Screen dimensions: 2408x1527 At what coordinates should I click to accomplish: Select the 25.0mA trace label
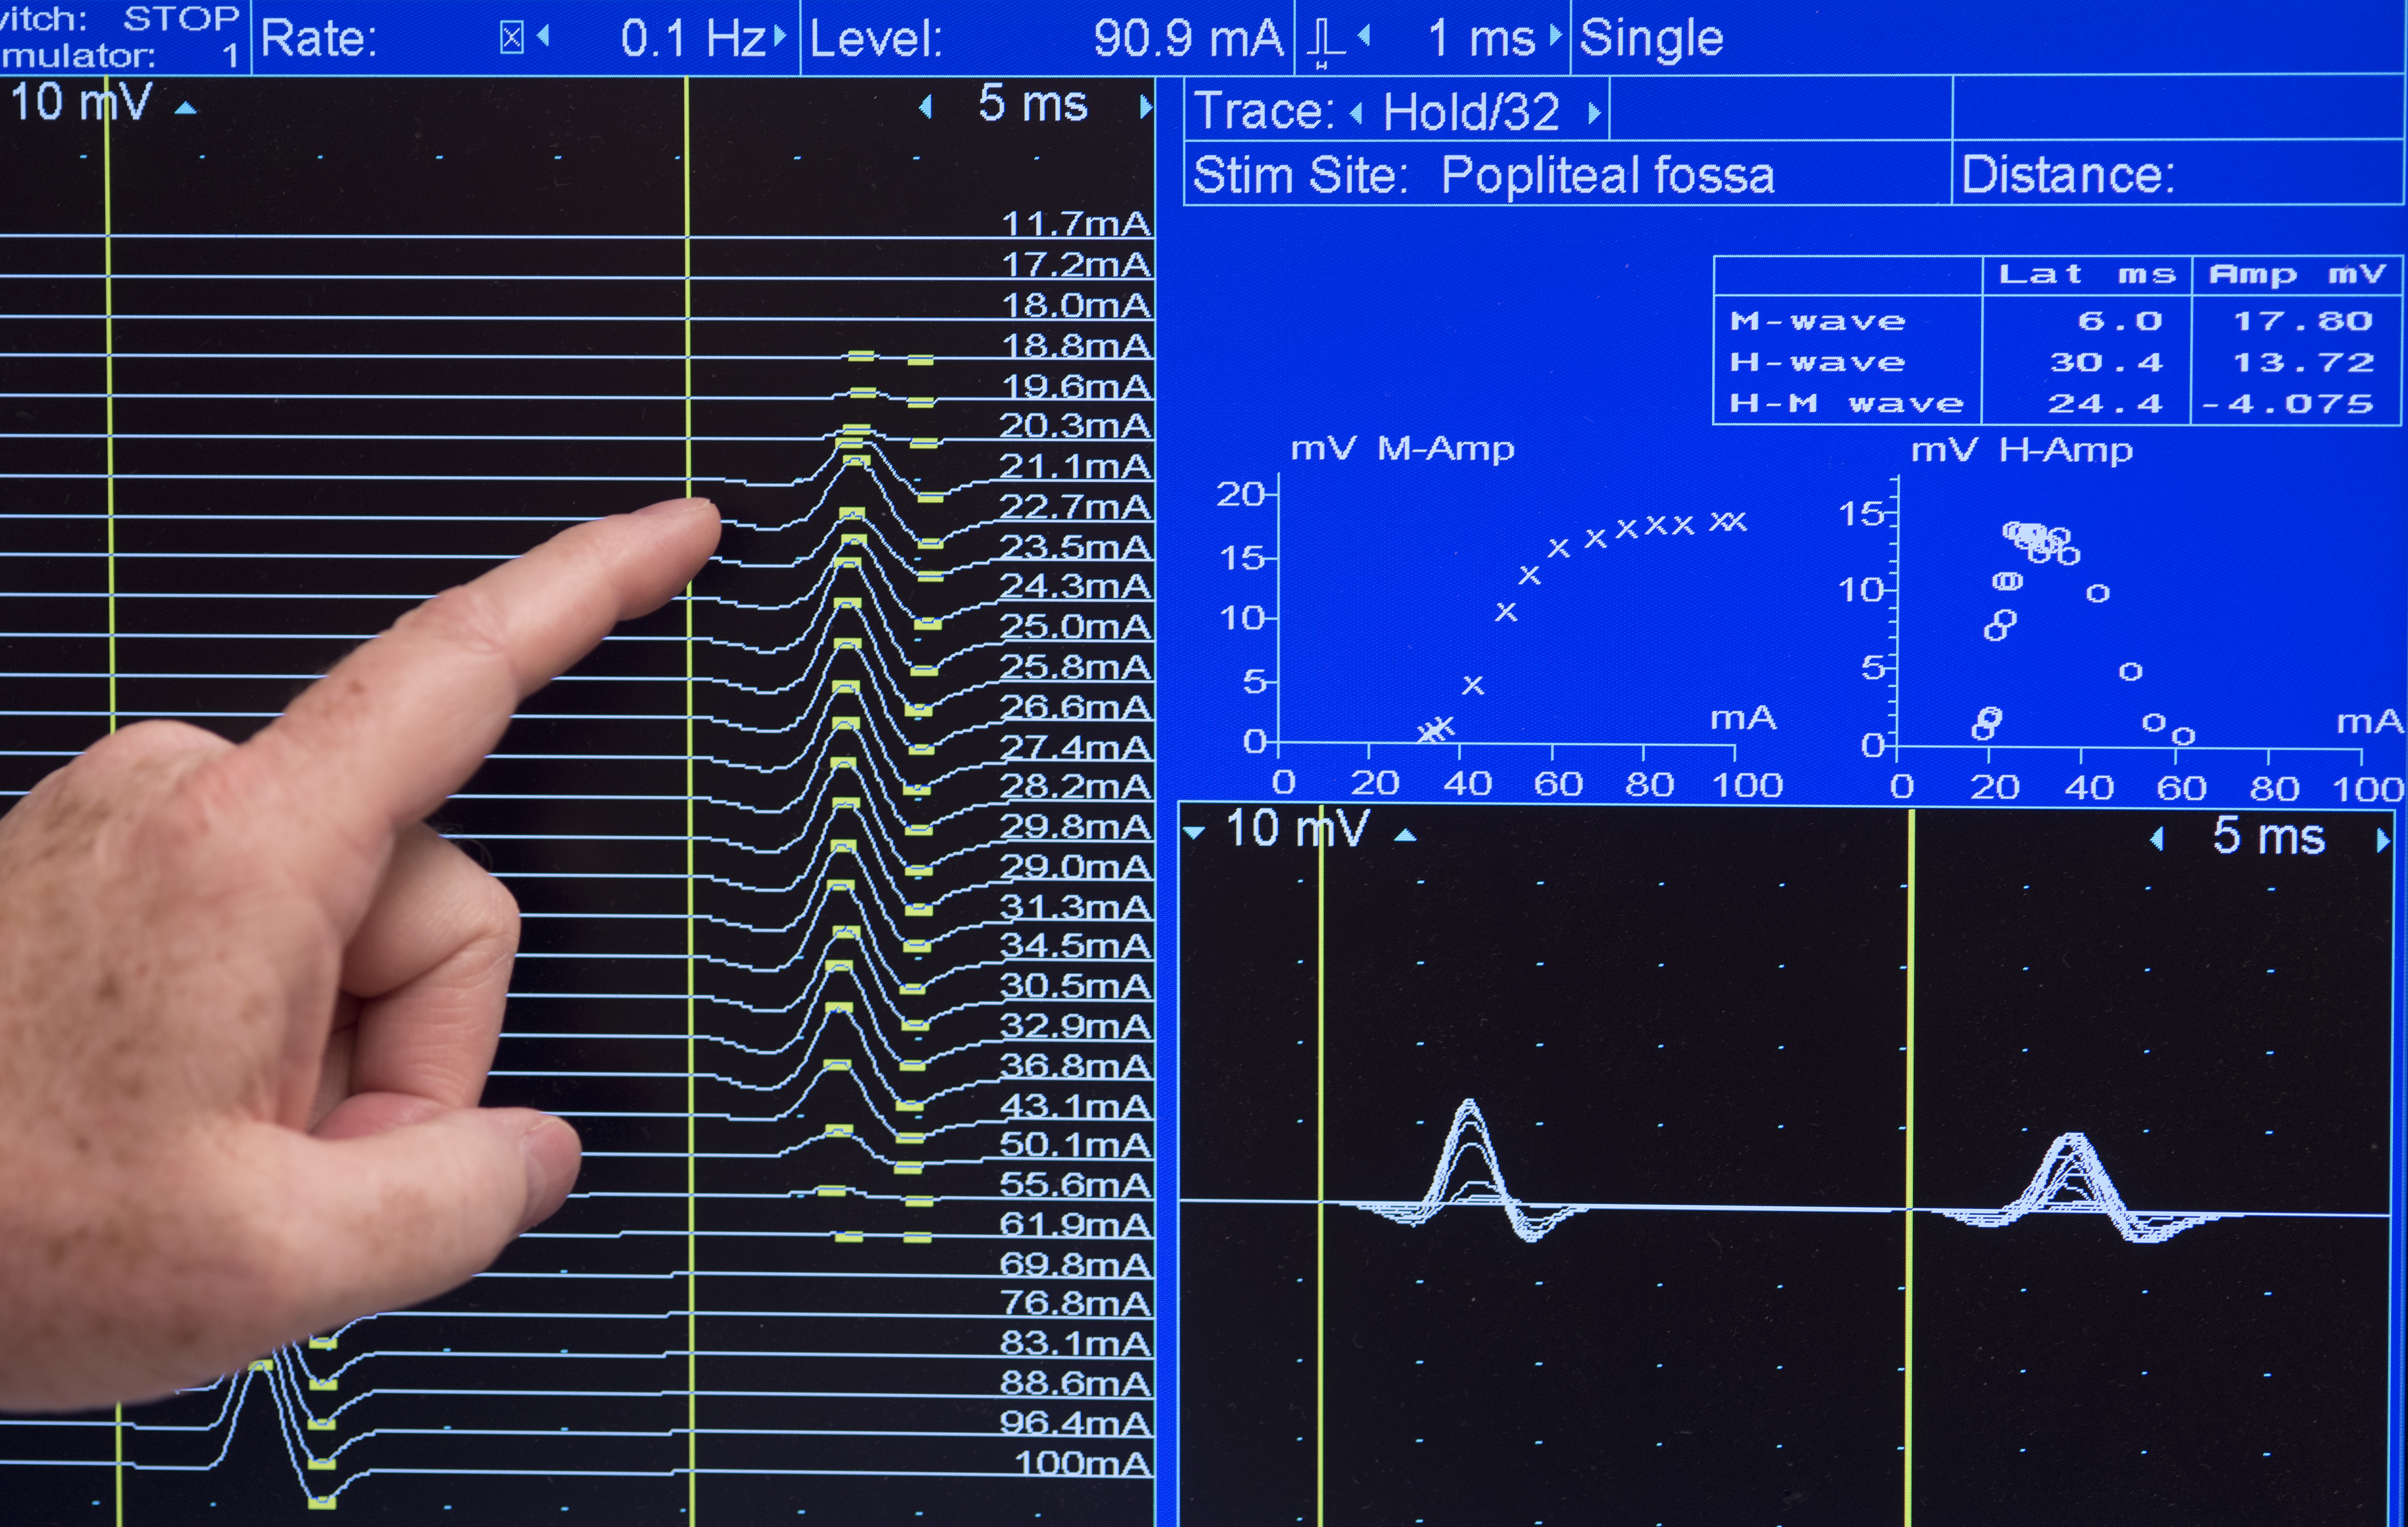click(1076, 626)
